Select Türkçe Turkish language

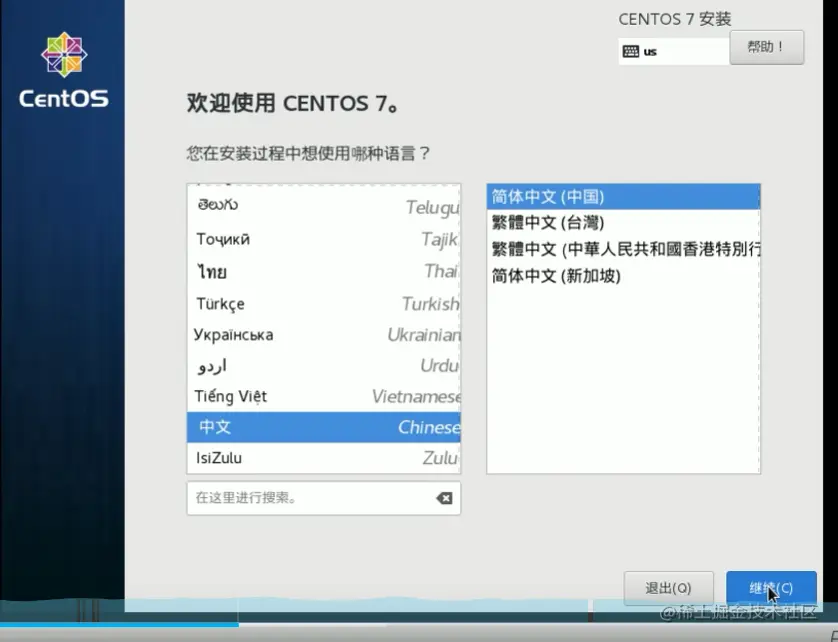323,304
